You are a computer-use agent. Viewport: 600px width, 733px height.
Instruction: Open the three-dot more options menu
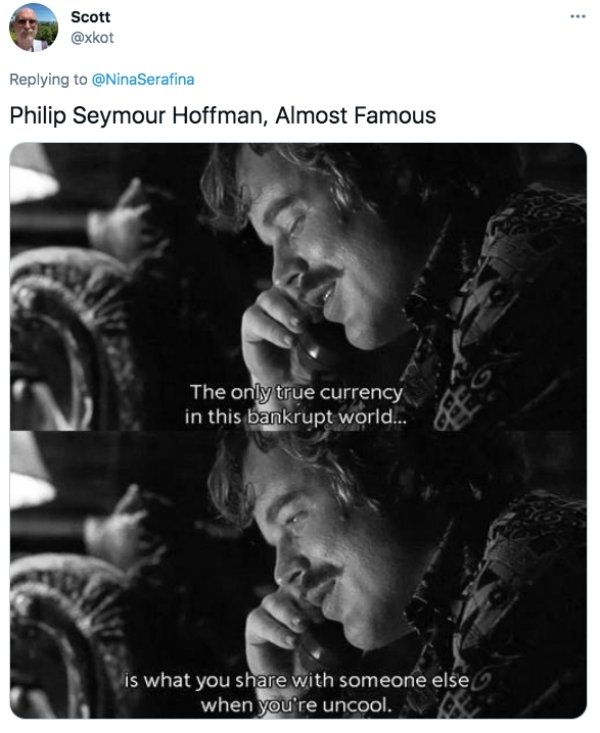pyautogui.click(x=578, y=16)
